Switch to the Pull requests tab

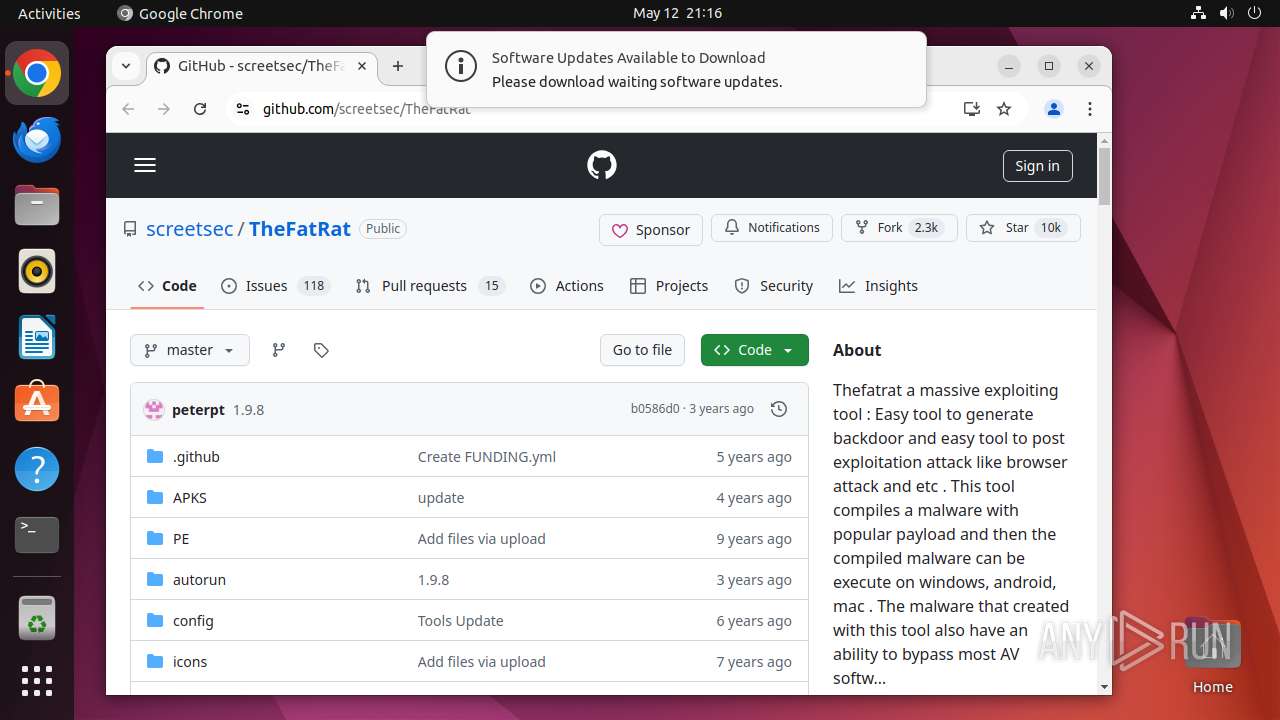click(430, 286)
